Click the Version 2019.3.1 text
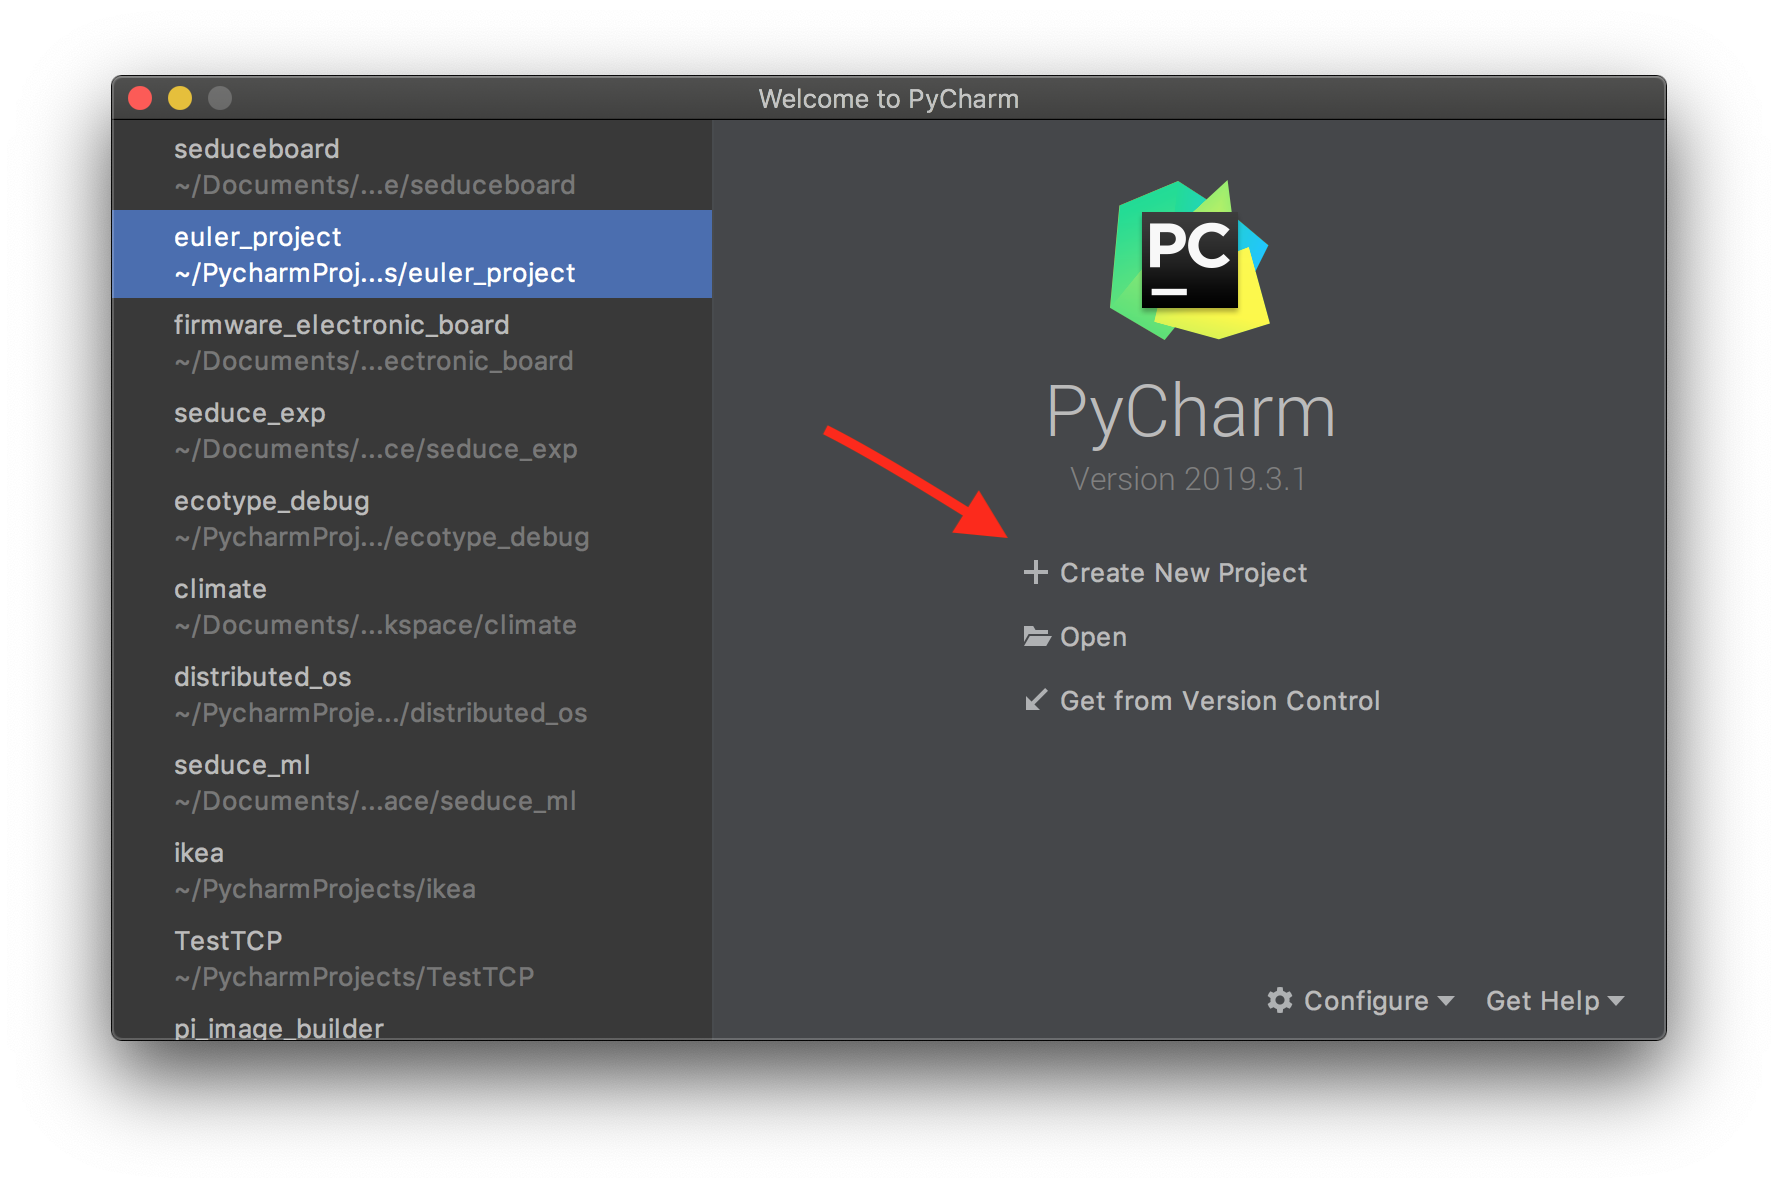This screenshot has height=1188, width=1778. tap(1188, 479)
